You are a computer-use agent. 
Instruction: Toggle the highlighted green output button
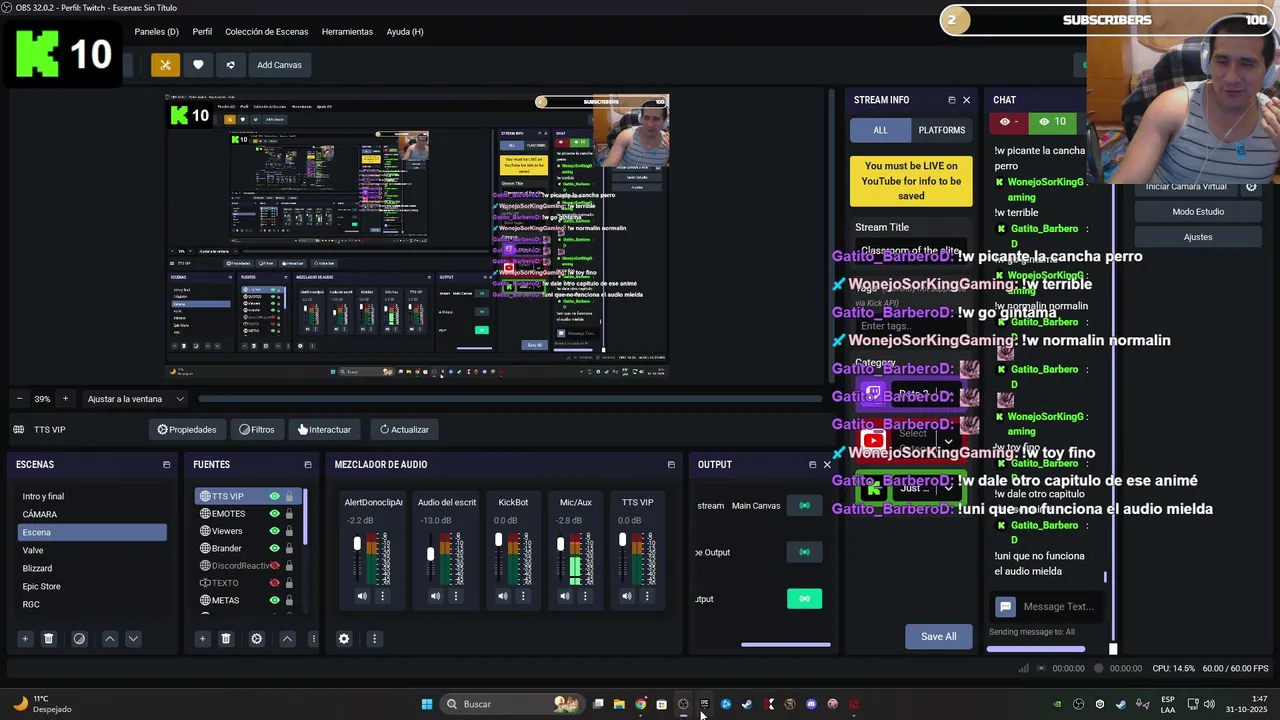pos(804,598)
